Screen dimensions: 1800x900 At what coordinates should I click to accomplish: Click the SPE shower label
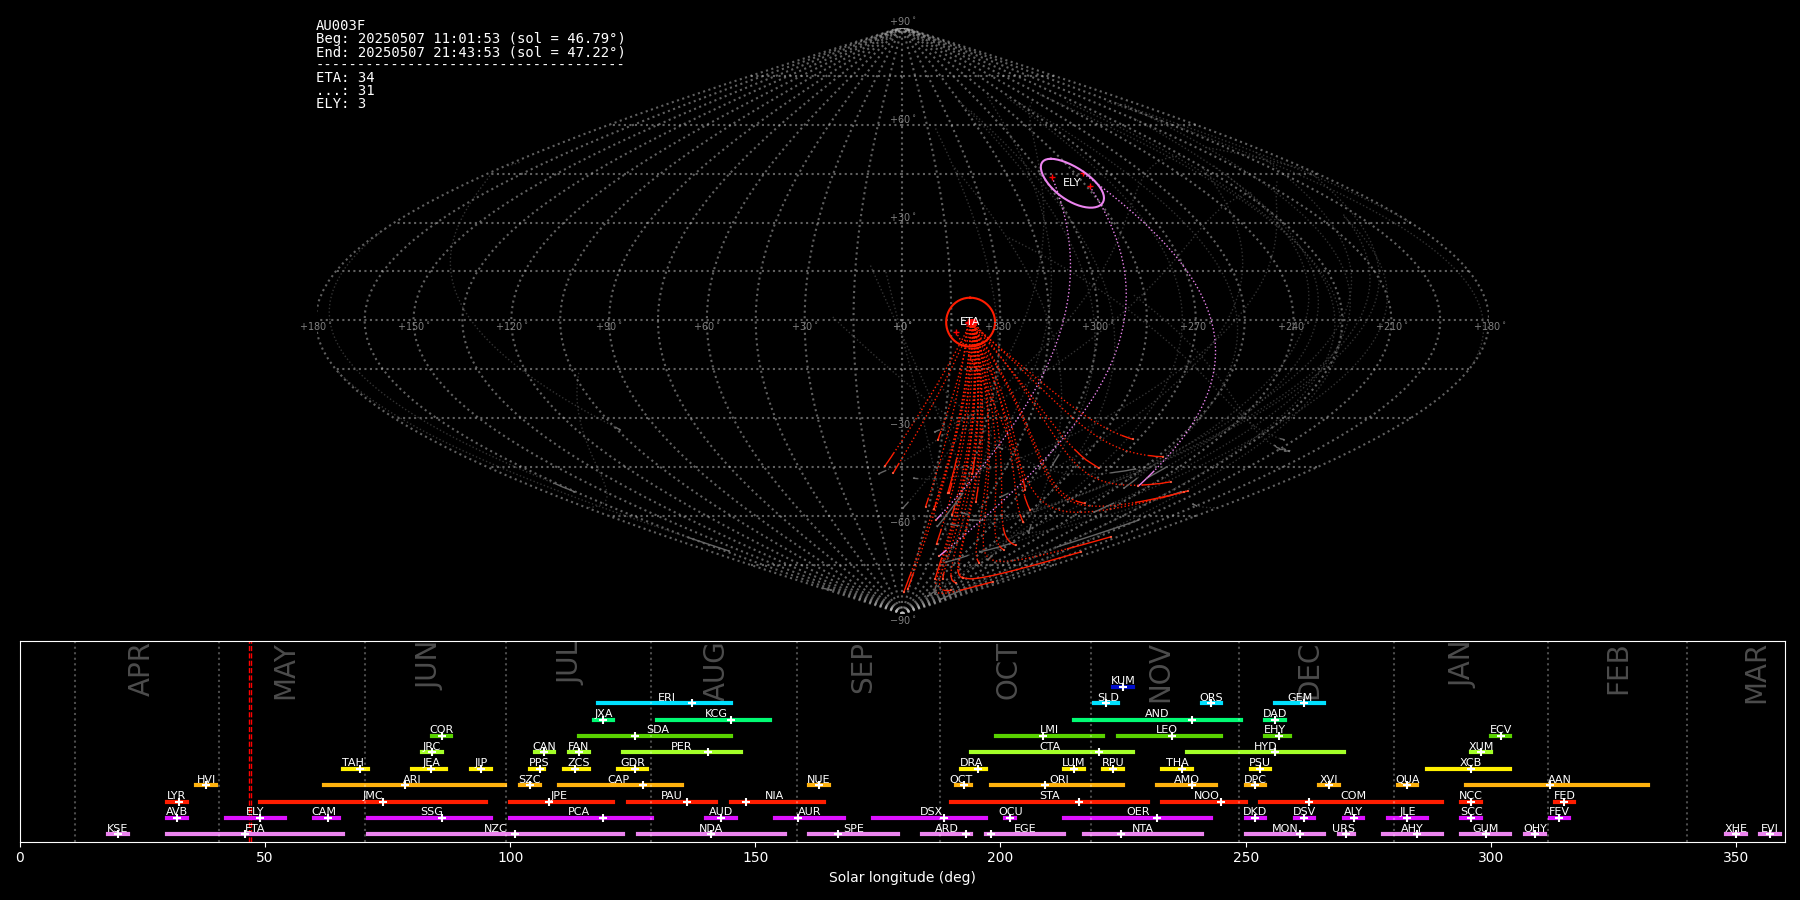coord(854,829)
